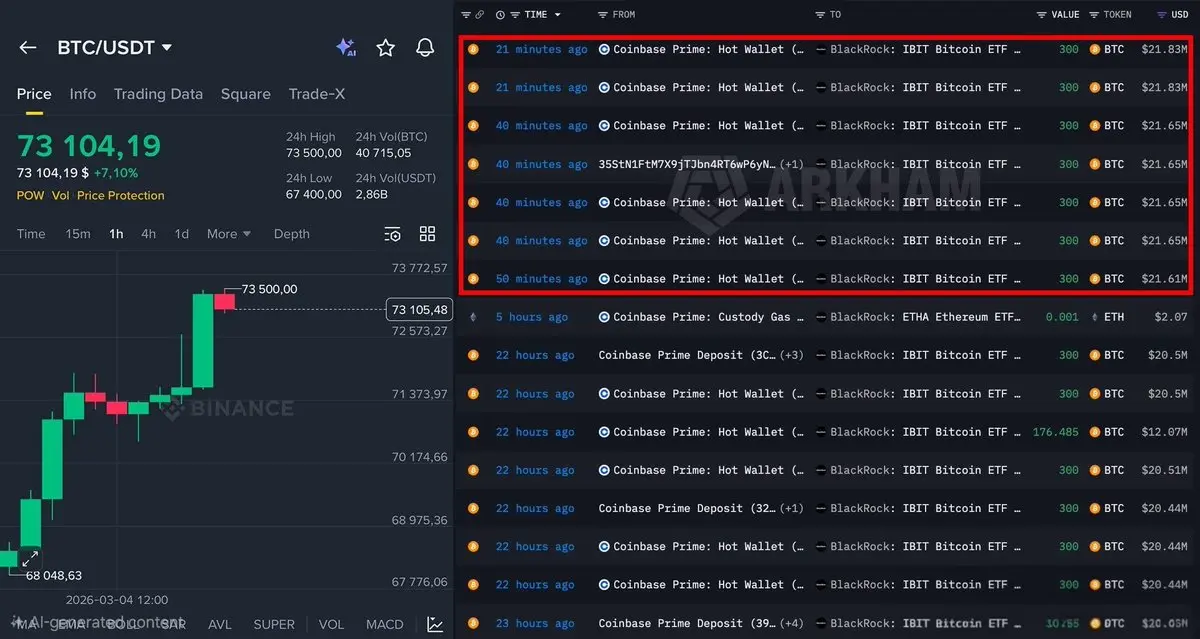Click the chain link icon in Arkham header
1200x639 pixels.
[x=480, y=15]
